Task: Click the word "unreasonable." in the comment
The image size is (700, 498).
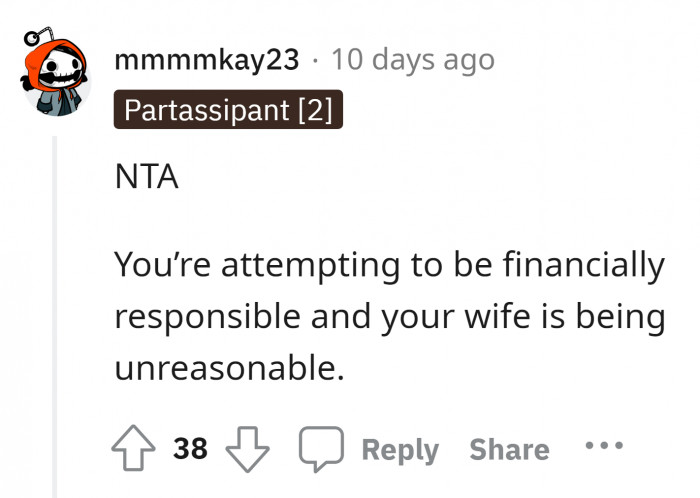Action: [x=228, y=369]
